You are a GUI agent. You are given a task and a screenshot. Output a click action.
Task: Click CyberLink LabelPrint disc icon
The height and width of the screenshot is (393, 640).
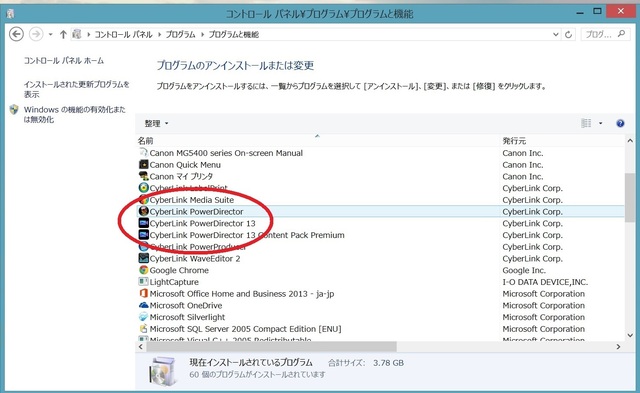coord(143,188)
